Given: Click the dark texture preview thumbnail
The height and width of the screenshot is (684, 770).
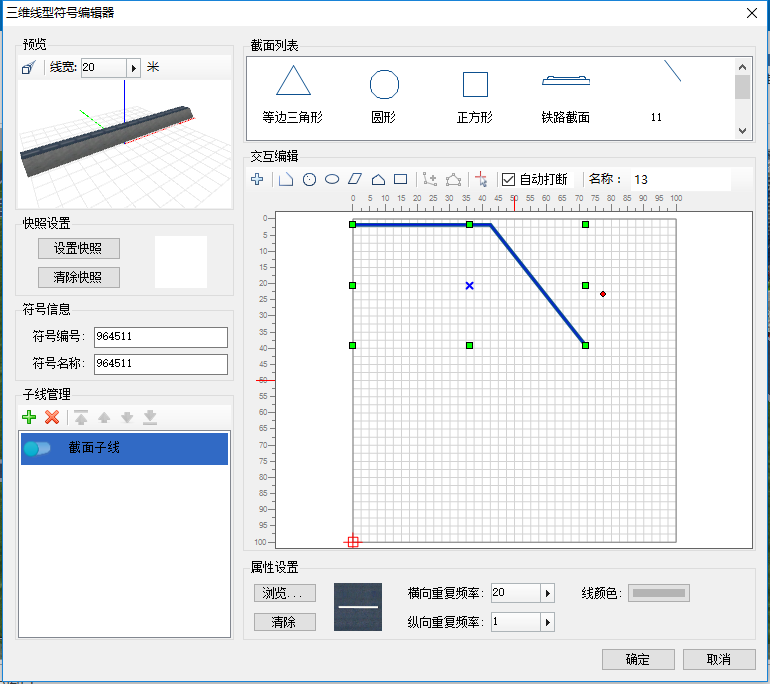Looking at the screenshot, I should pos(358,607).
